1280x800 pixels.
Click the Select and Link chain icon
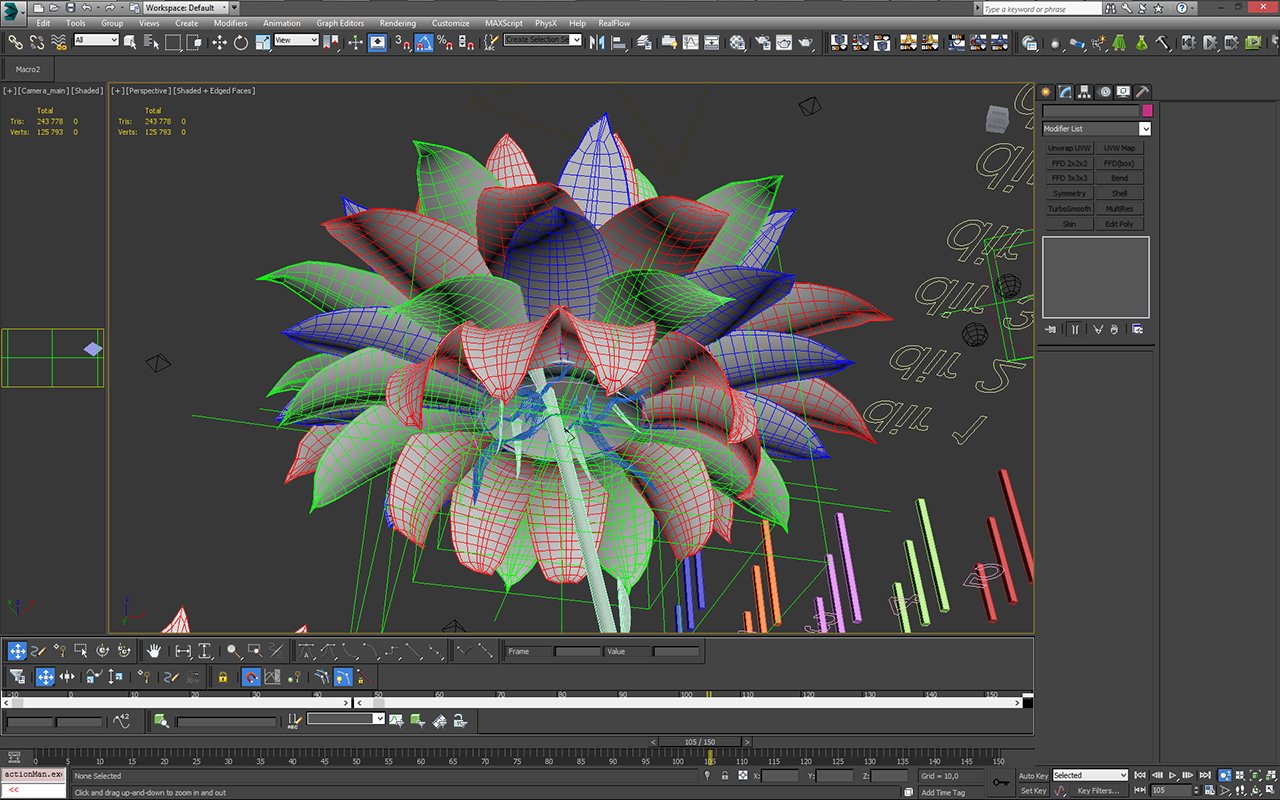(x=15, y=42)
